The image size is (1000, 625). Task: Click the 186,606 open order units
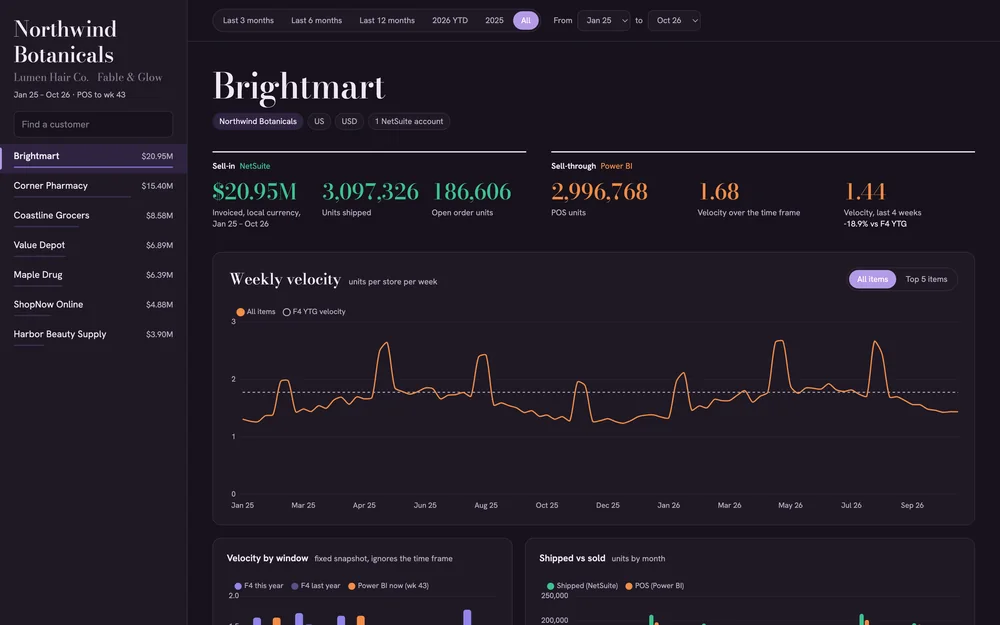click(471, 191)
